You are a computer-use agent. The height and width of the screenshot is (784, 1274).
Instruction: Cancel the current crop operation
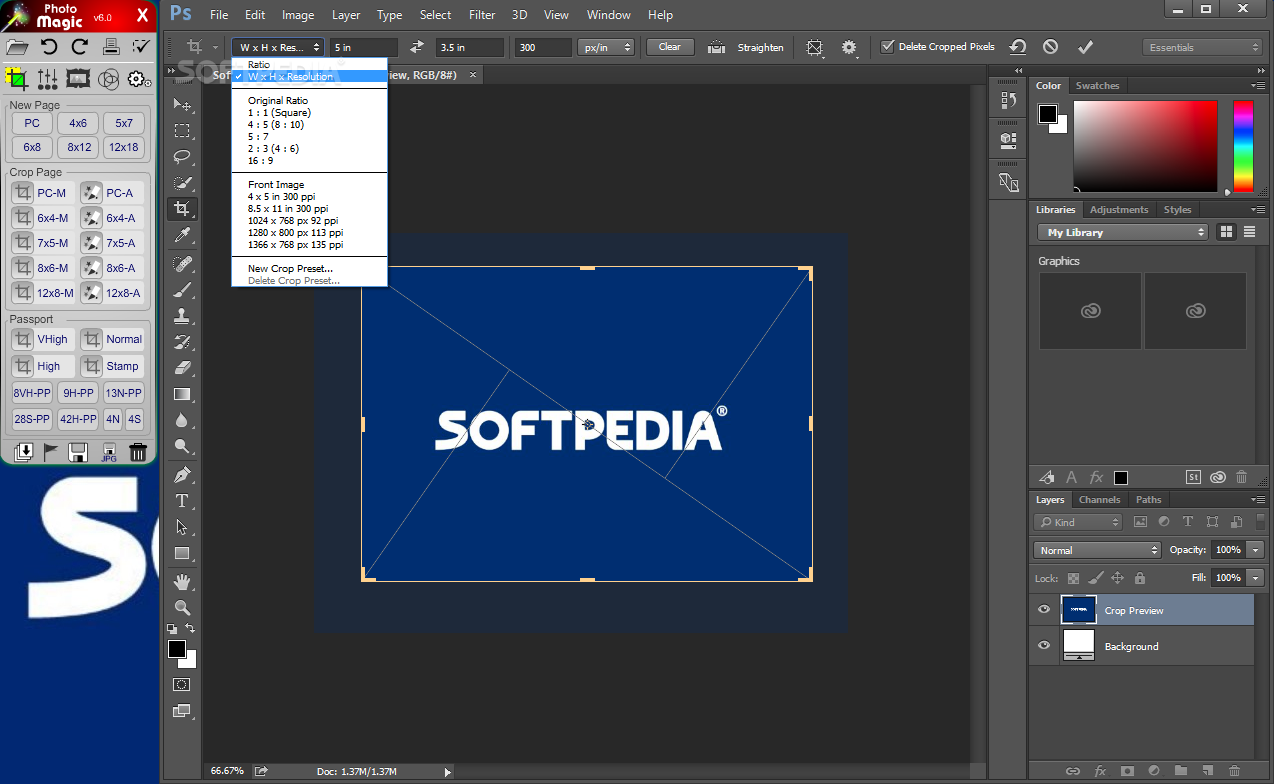pos(1050,47)
